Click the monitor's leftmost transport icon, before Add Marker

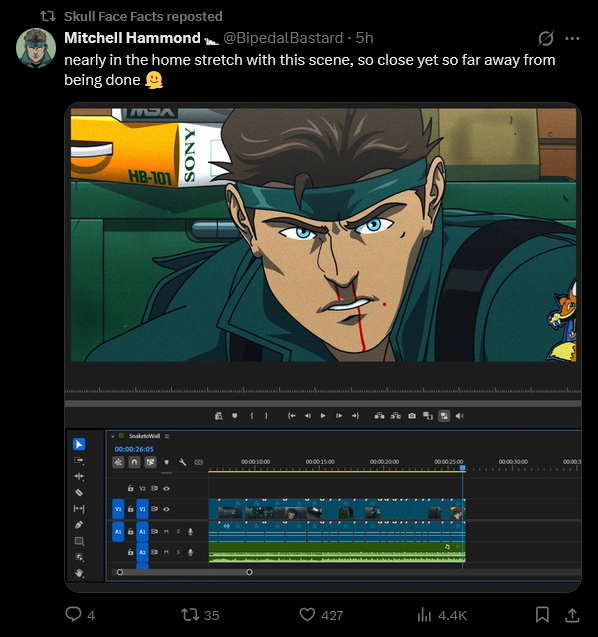point(219,416)
